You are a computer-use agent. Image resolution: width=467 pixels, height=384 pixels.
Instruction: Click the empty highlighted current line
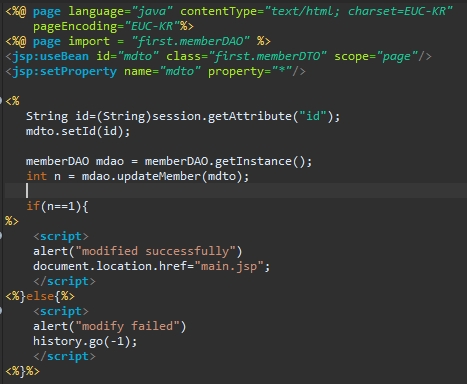(236, 190)
